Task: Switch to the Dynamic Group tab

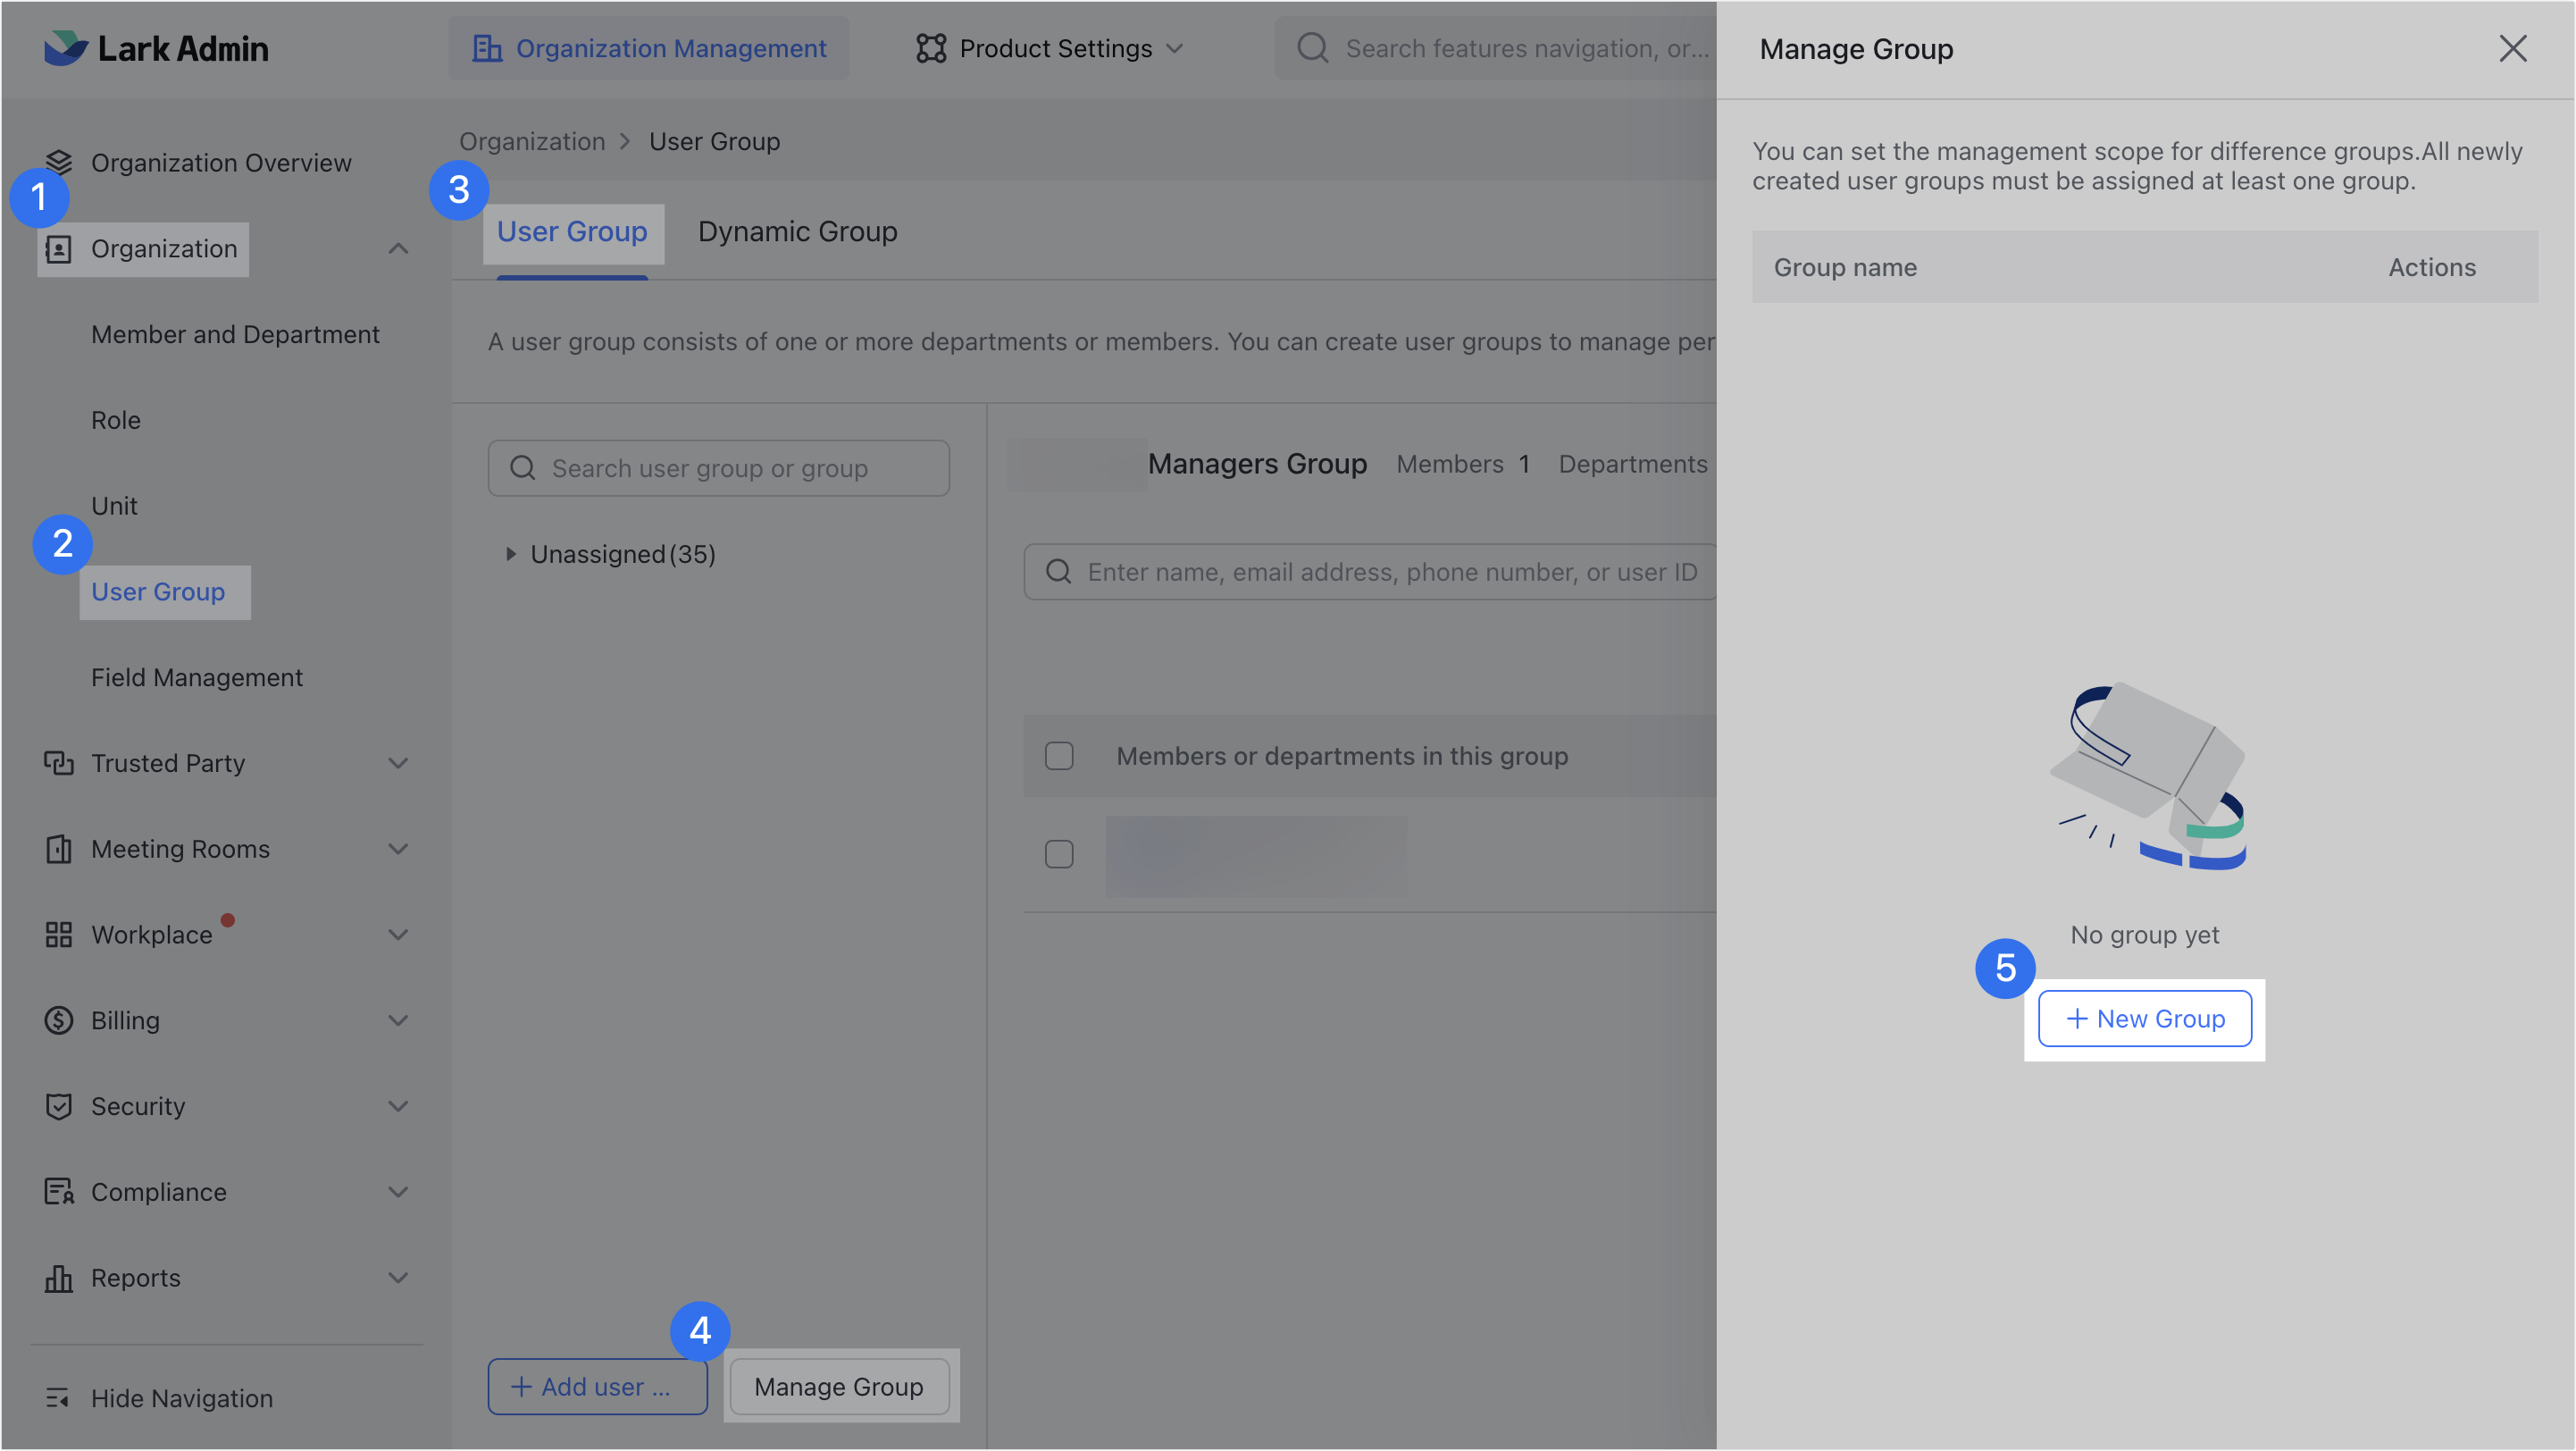Action: click(x=797, y=231)
